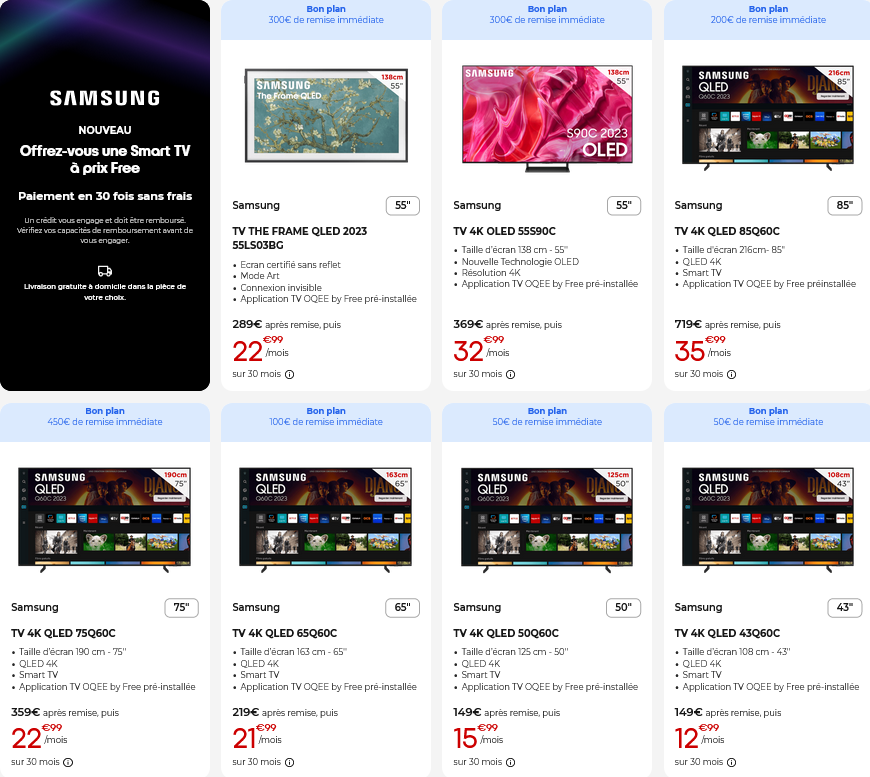Click the 43" size badge
Image resolution: width=870 pixels, height=777 pixels.
844,608
